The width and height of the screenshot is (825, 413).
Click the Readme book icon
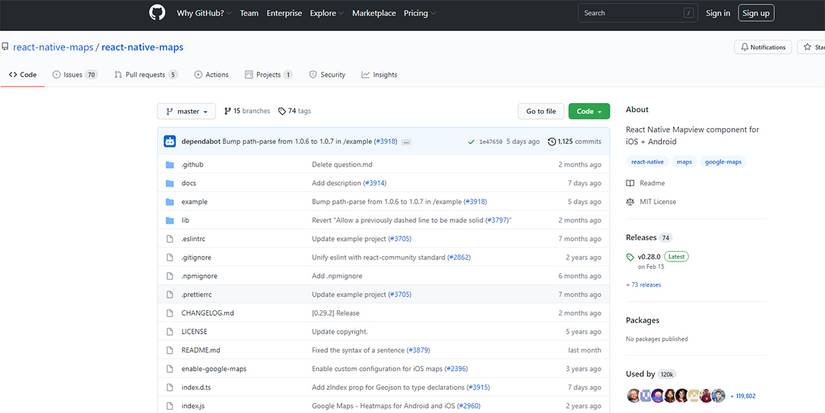630,183
